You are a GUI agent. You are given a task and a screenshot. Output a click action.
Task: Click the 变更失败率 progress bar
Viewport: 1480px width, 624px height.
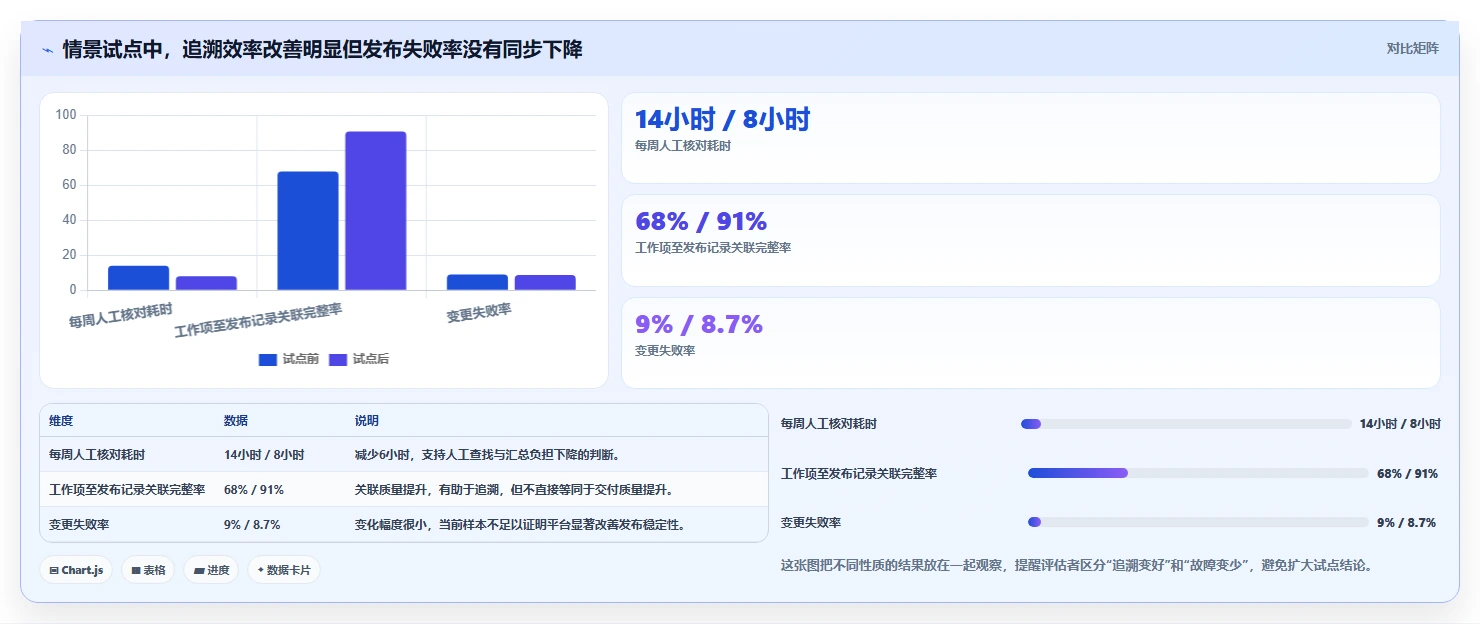click(x=1198, y=522)
